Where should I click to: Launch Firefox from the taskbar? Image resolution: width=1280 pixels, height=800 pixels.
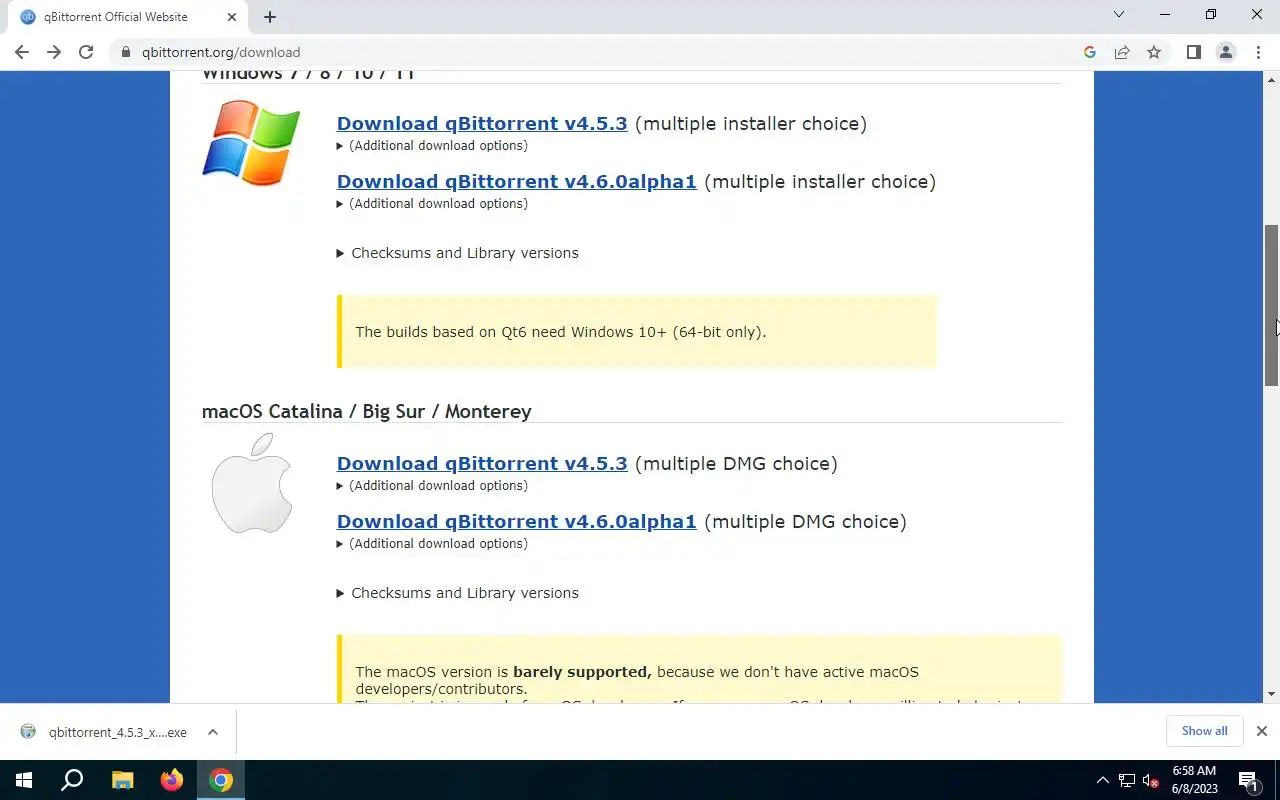pos(172,780)
